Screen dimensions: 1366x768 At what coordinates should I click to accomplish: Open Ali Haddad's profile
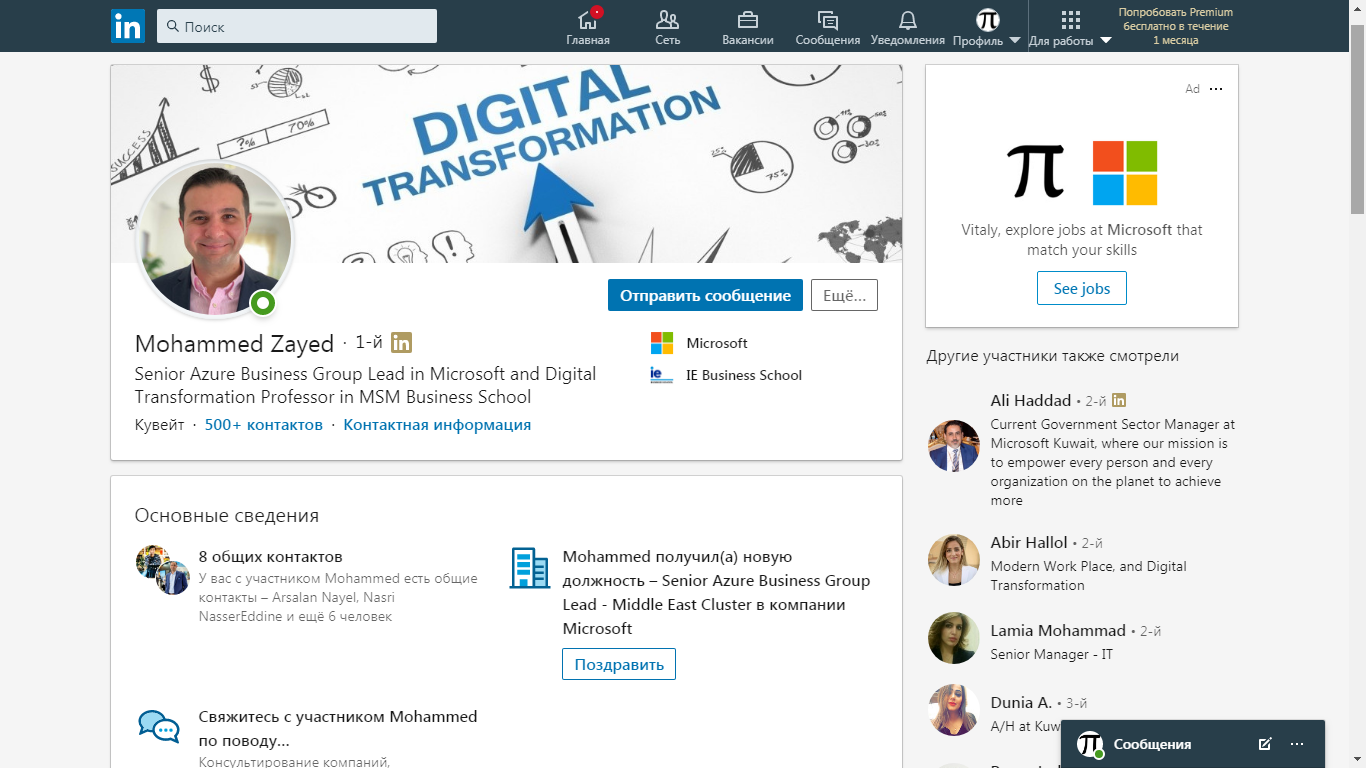[1031, 400]
